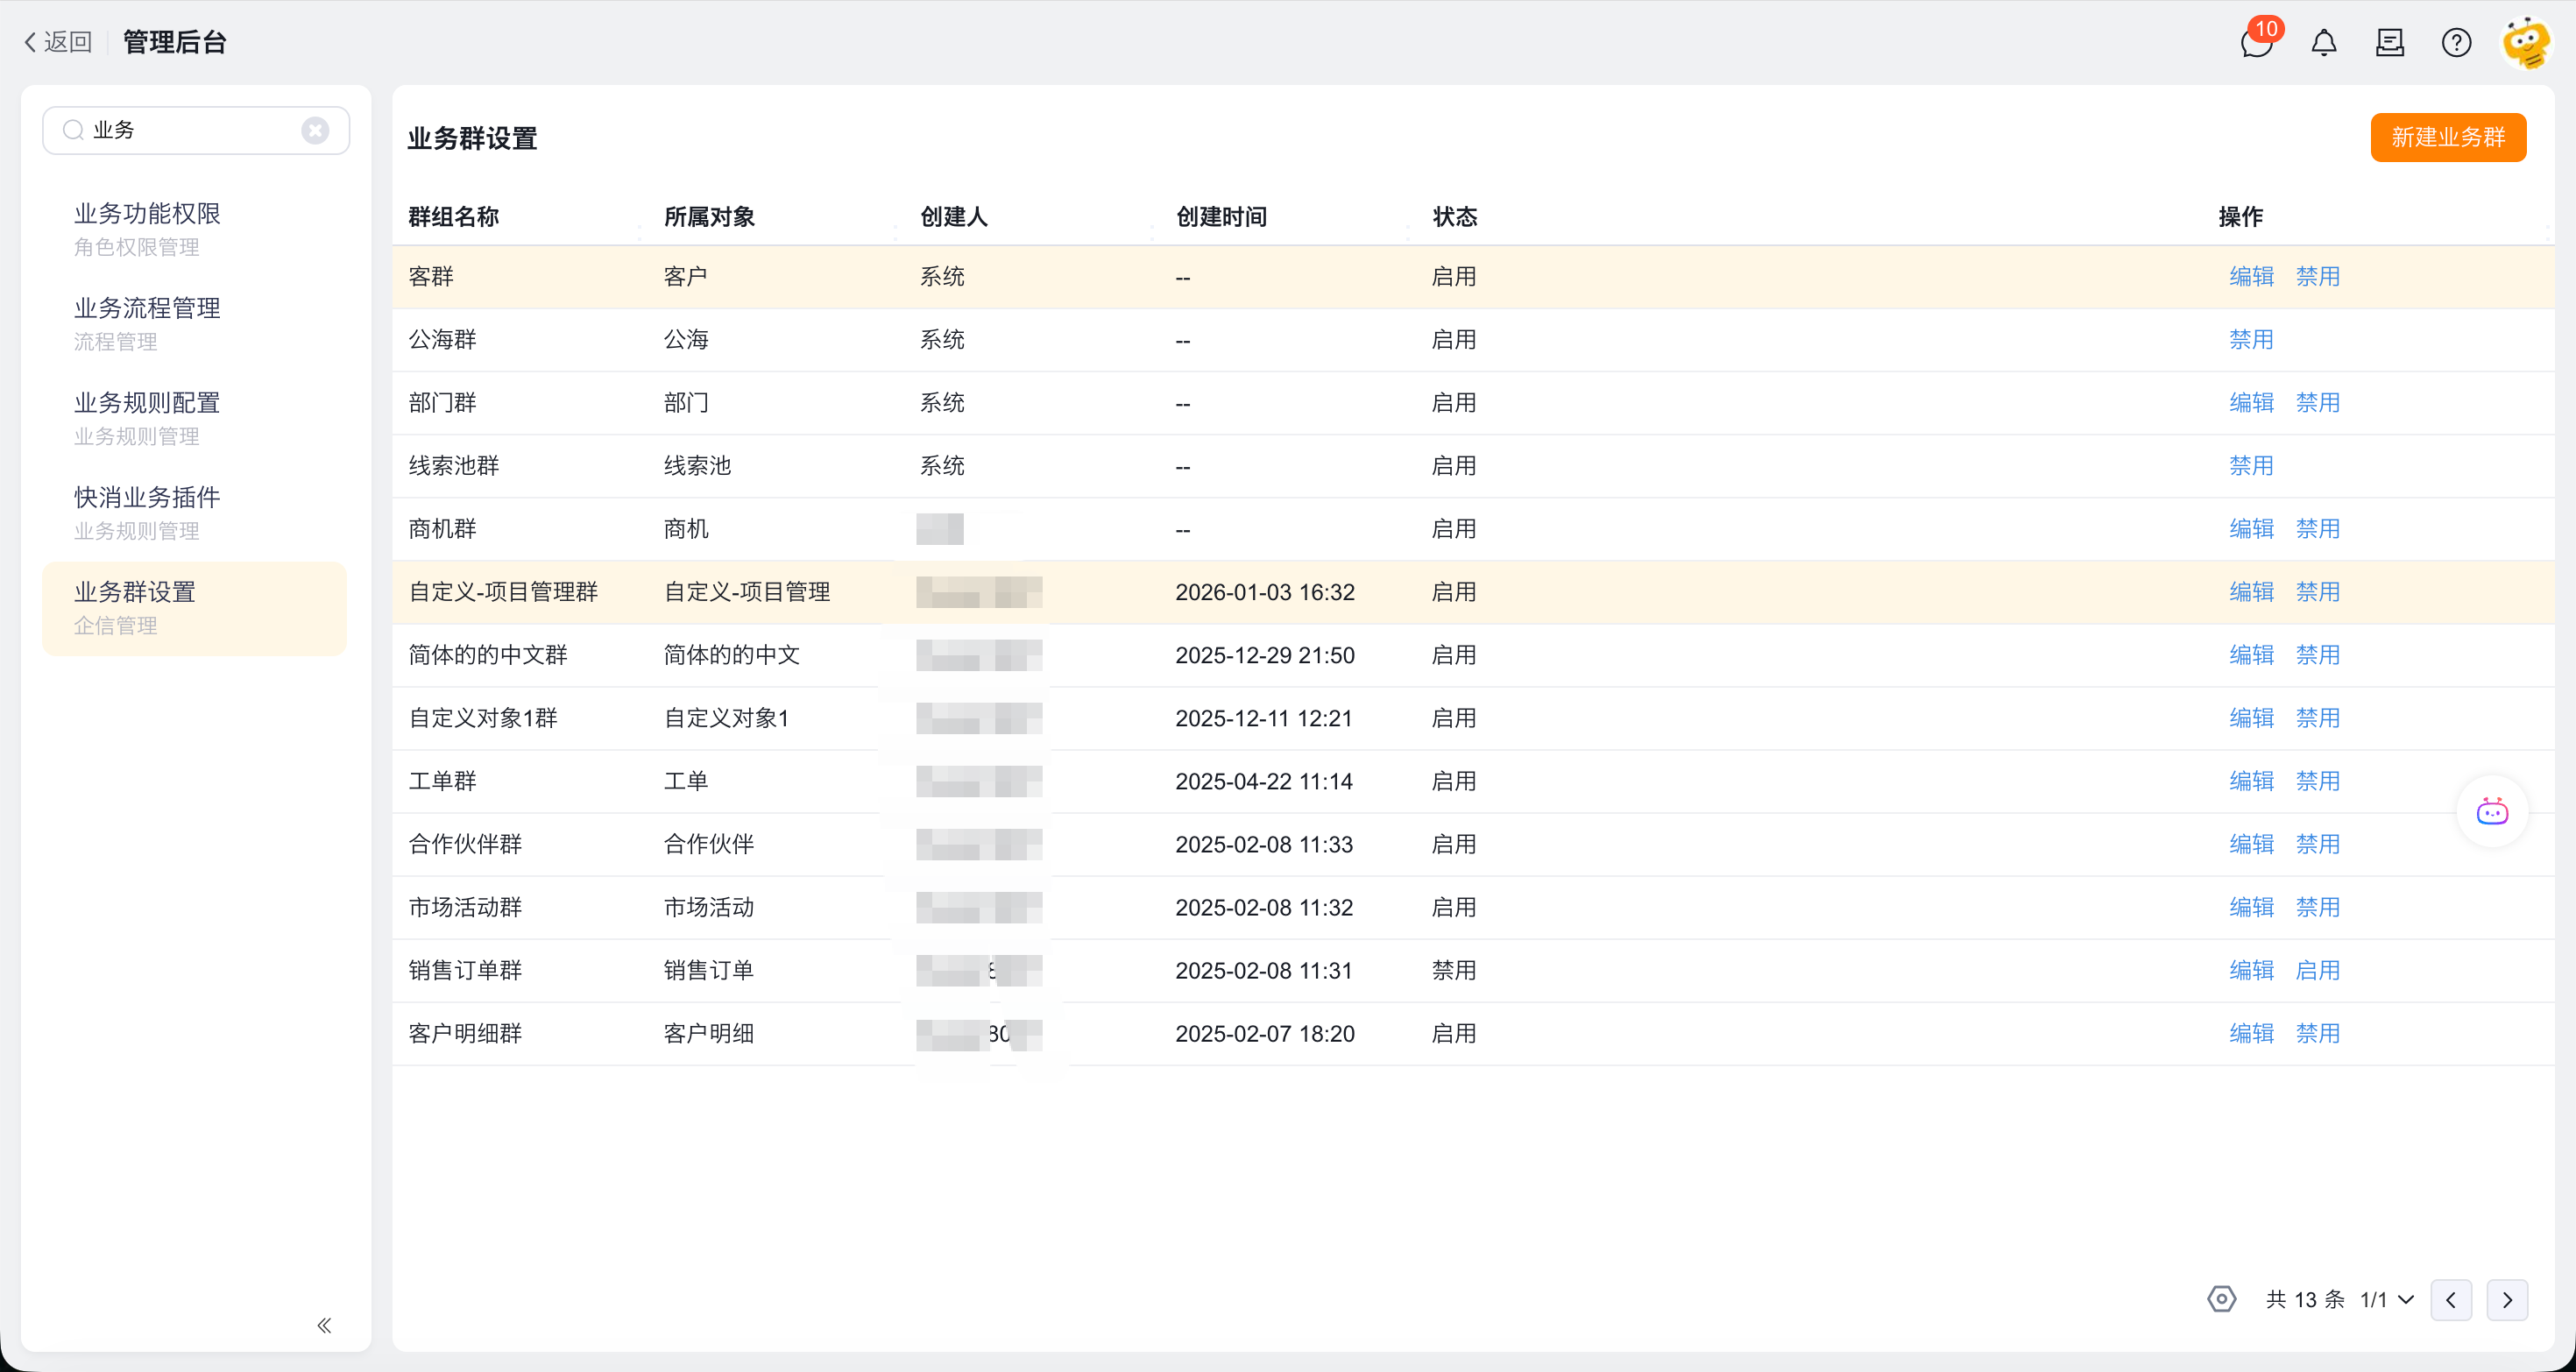Click the 返回 back link

click(x=58, y=42)
